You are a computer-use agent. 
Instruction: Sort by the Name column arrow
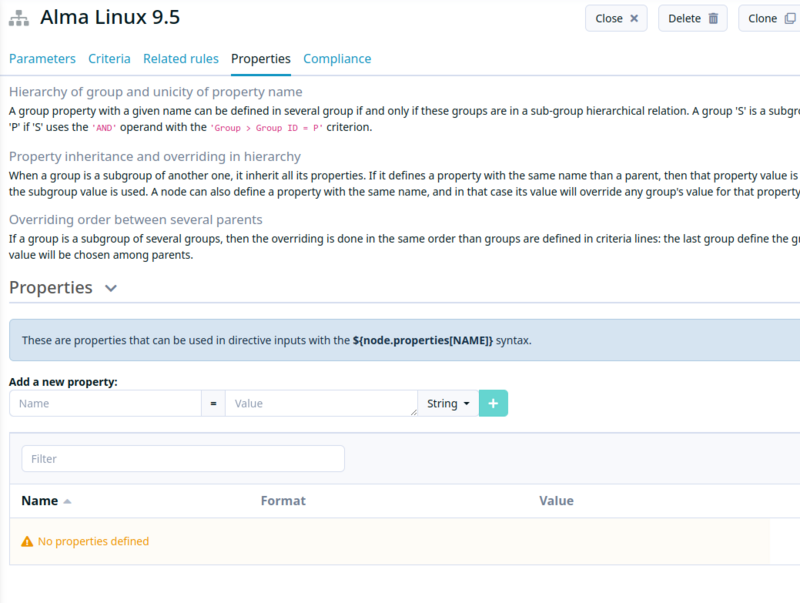67,501
